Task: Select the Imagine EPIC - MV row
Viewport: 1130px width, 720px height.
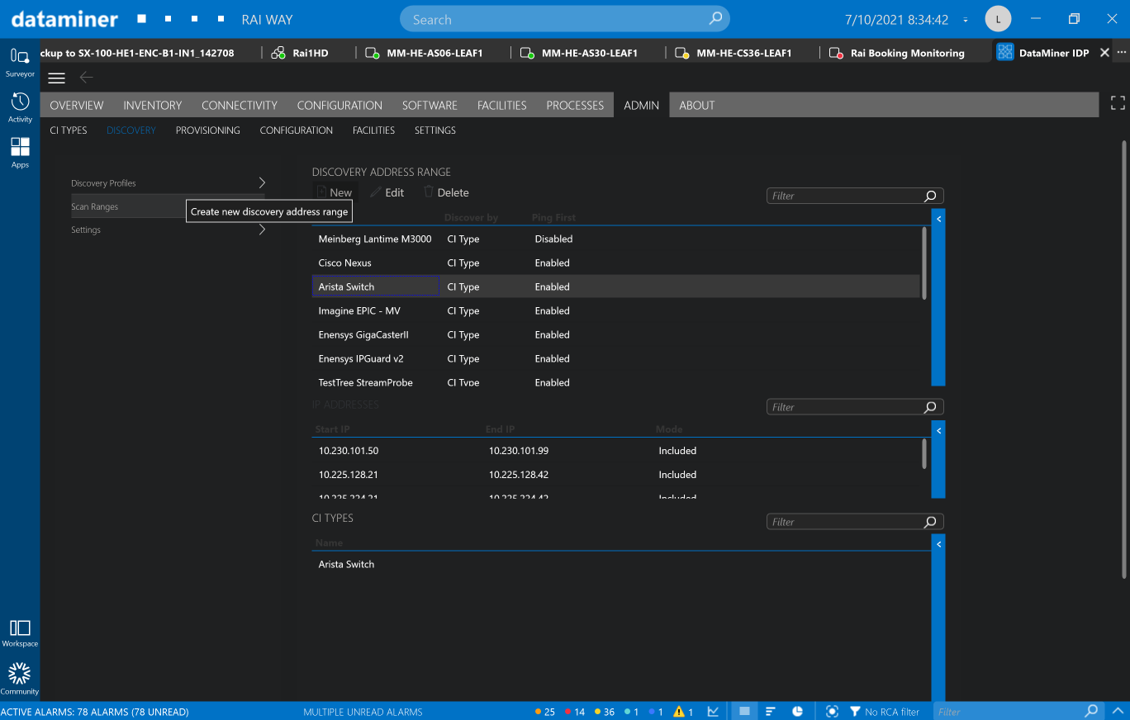Action: coord(616,311)
